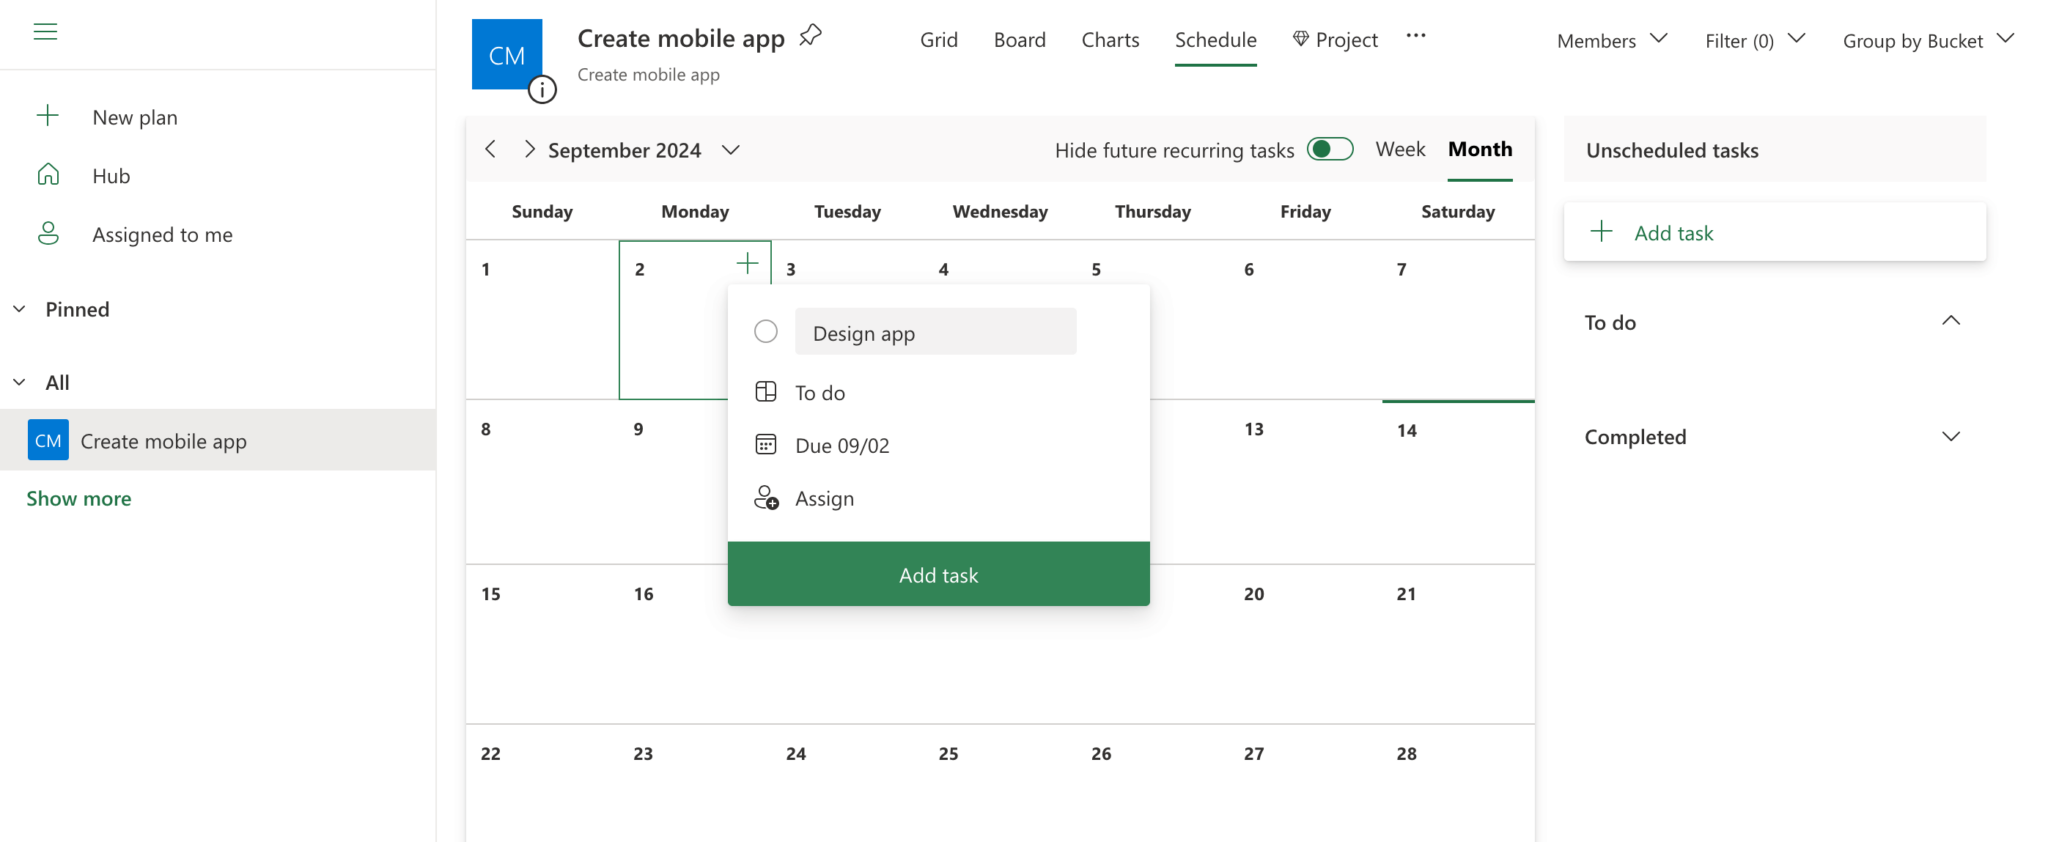The image size is (2048, 842).
Task: Go to next month arrow
Action: [x=529, y=149]
